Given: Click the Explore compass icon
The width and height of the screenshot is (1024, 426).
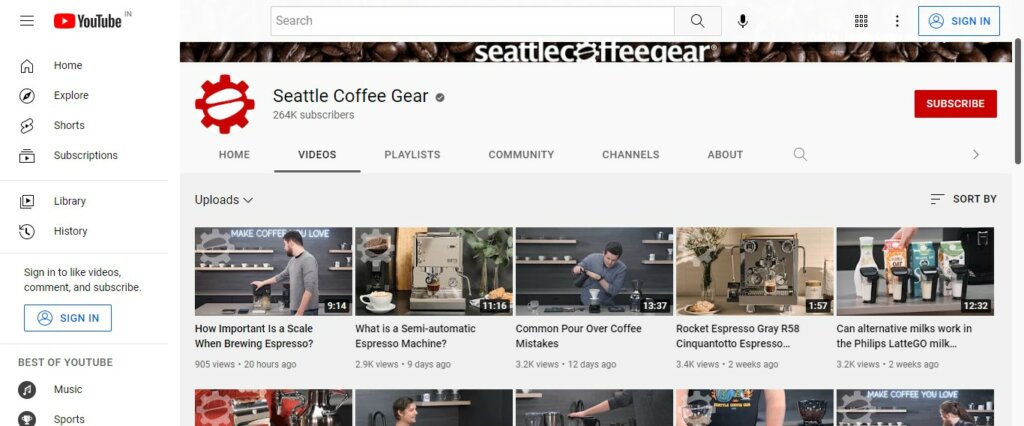Looking at the screenshot, I should [27, 95].
